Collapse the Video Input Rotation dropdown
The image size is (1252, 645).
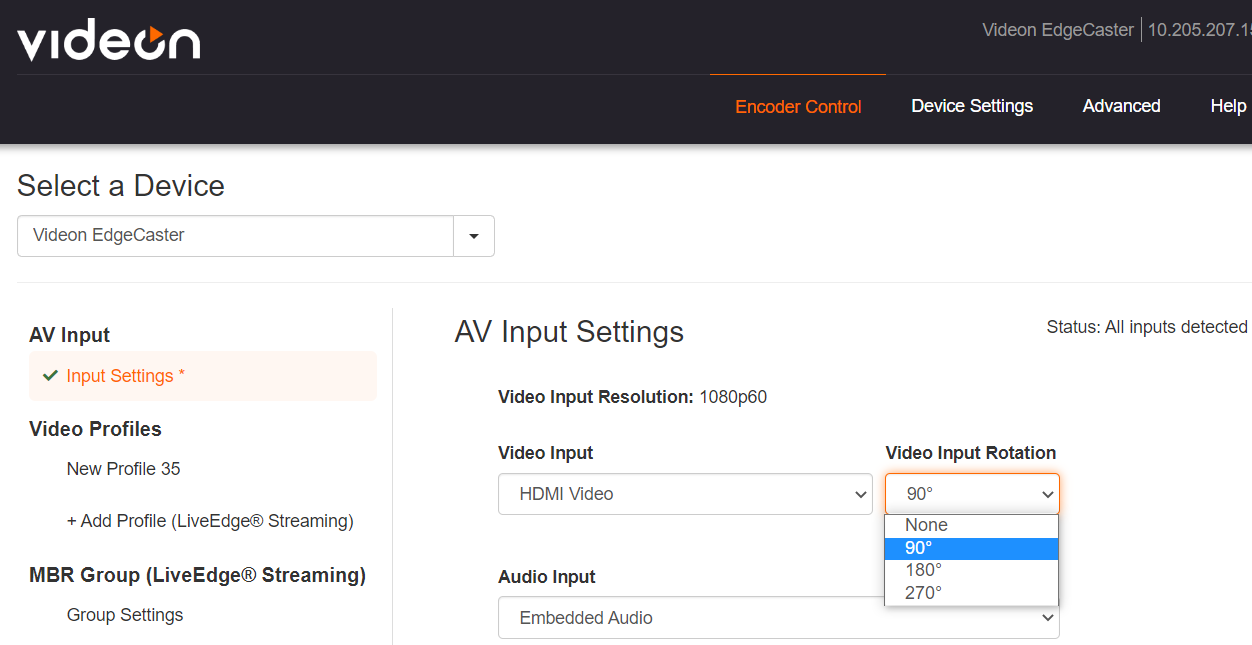(x=972, y=494)
